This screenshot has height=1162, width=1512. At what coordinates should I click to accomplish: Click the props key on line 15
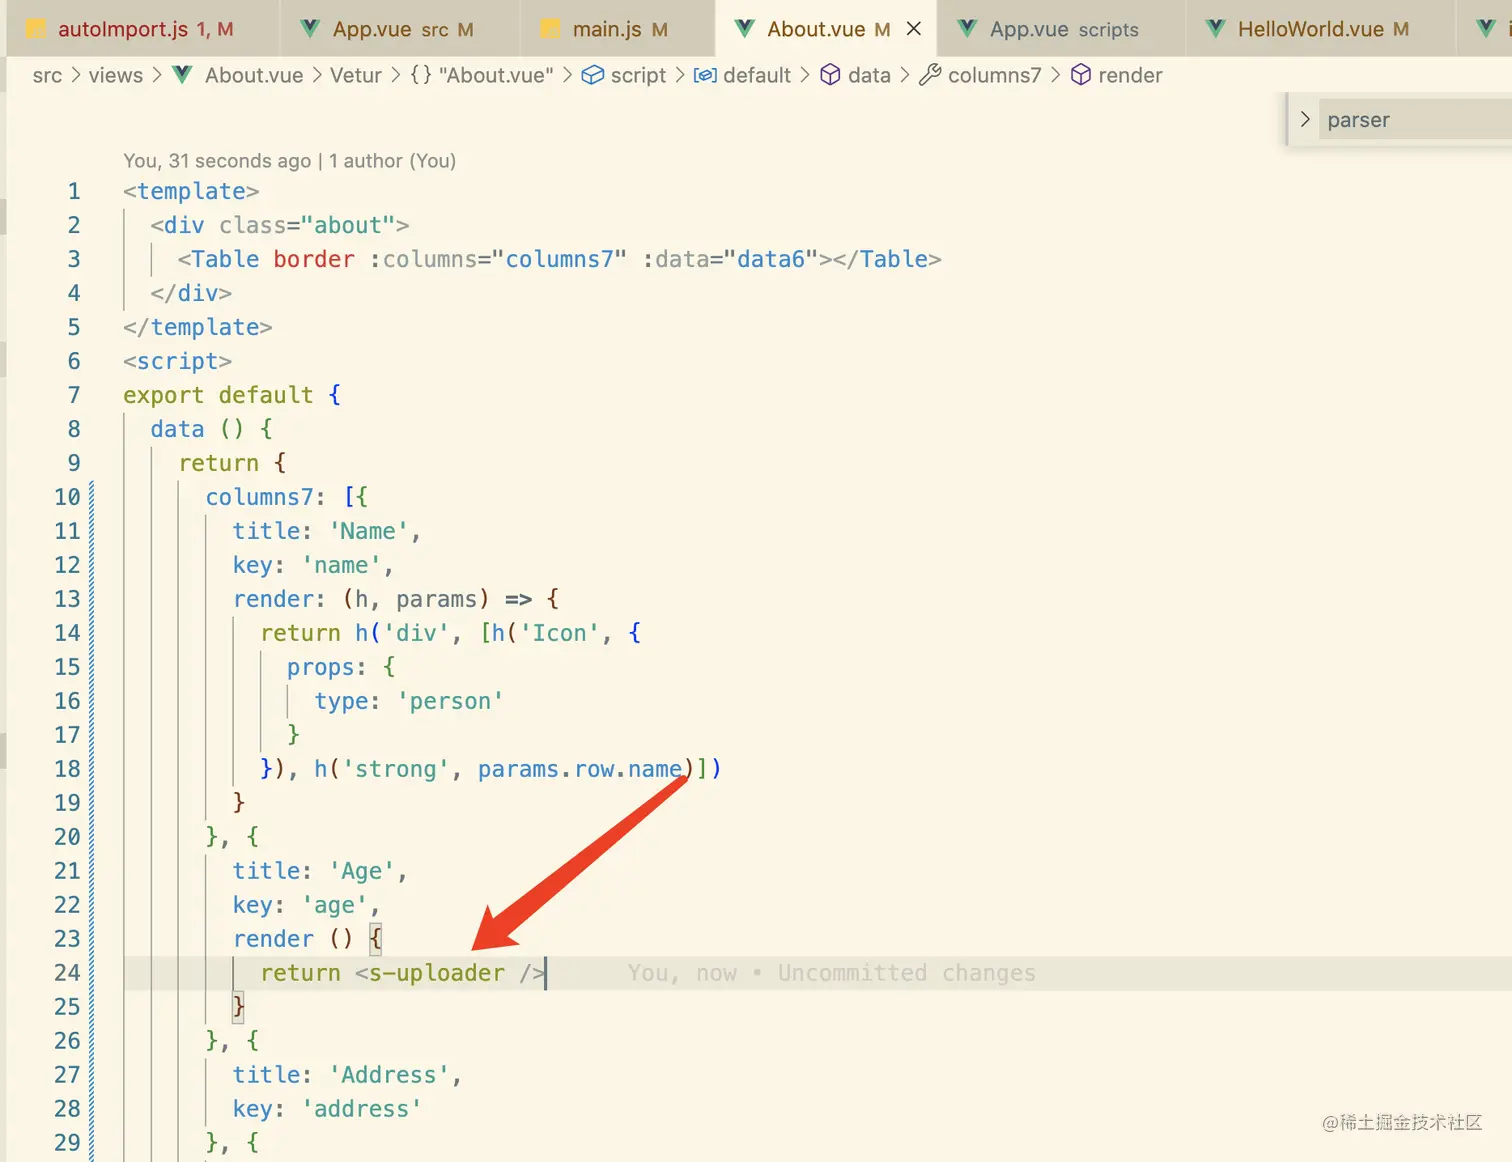click(320, 667)
